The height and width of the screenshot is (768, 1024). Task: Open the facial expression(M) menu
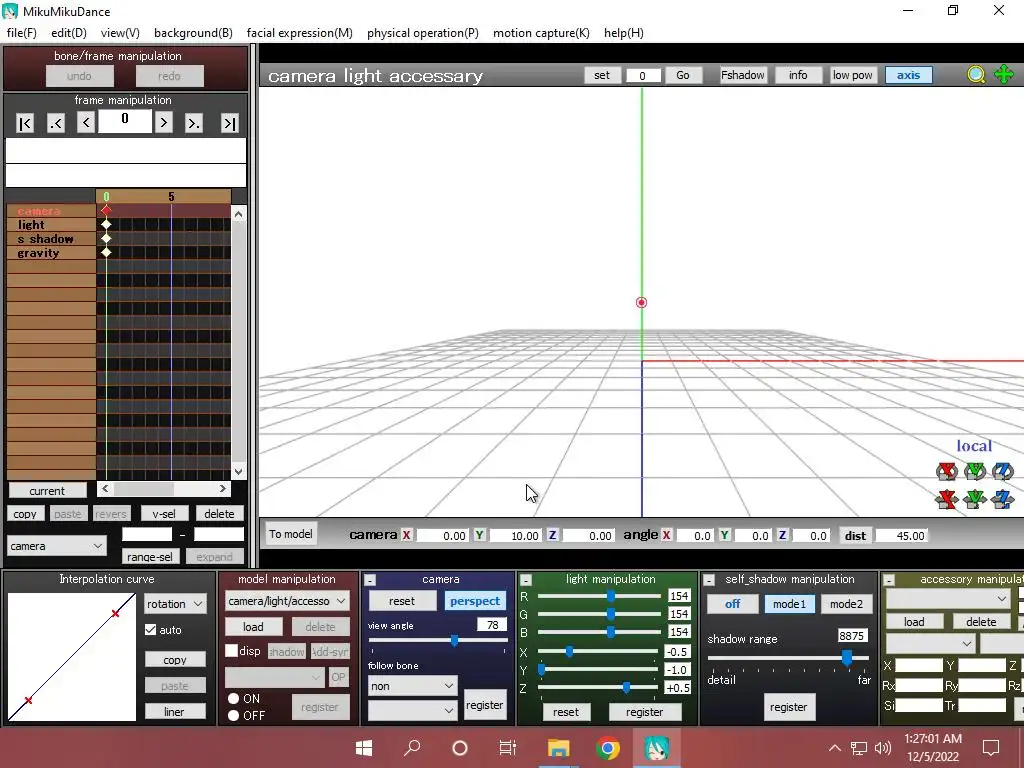click(x=300, y=33)
